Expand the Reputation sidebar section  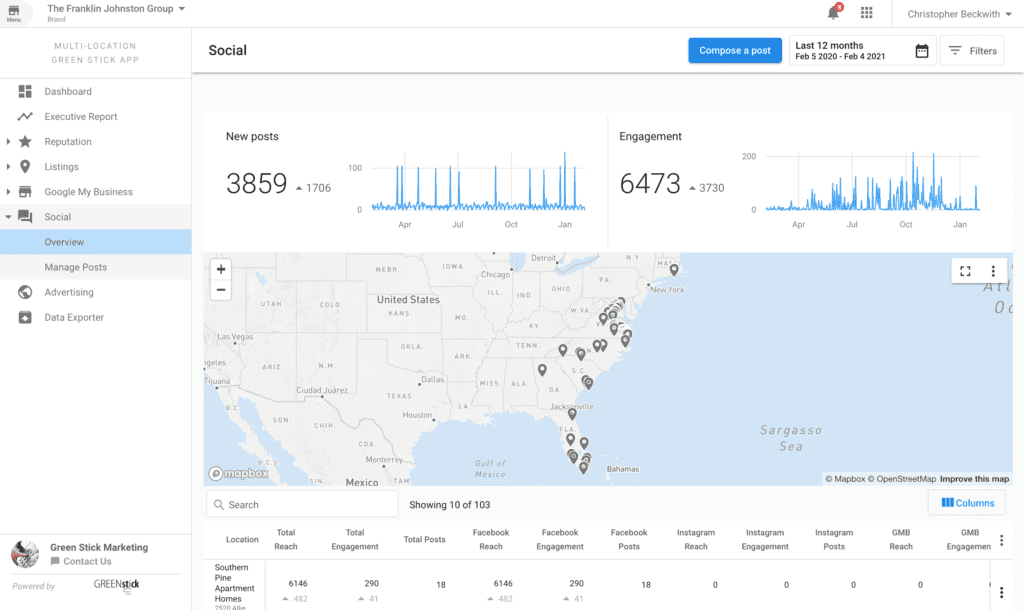pos(9,142)
